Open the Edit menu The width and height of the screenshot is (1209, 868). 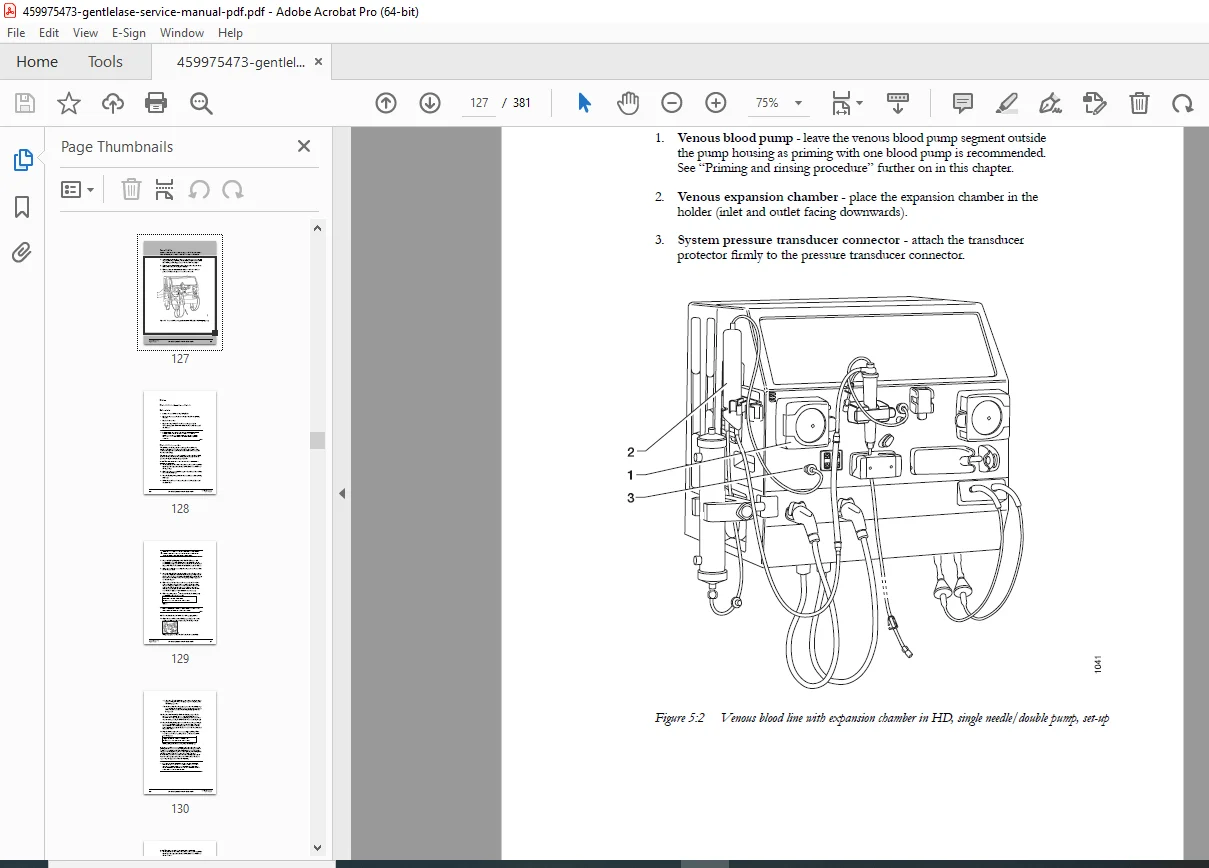tap(49, 33)
